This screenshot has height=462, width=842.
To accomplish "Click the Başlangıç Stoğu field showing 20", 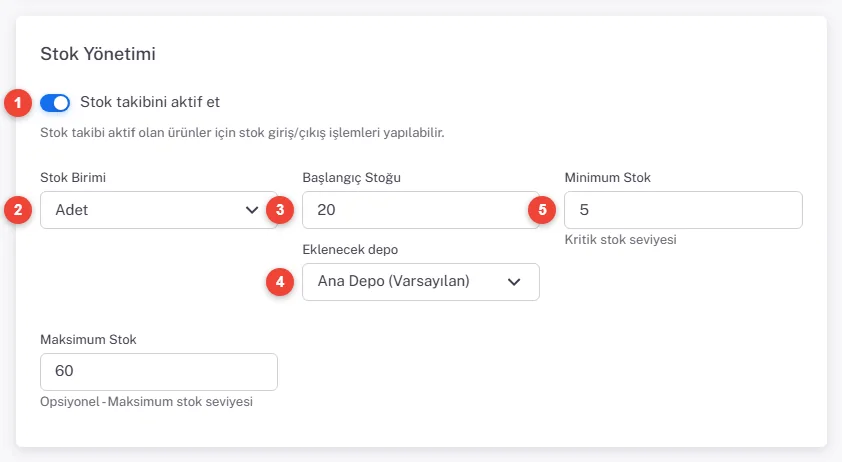I will [421, 210].
